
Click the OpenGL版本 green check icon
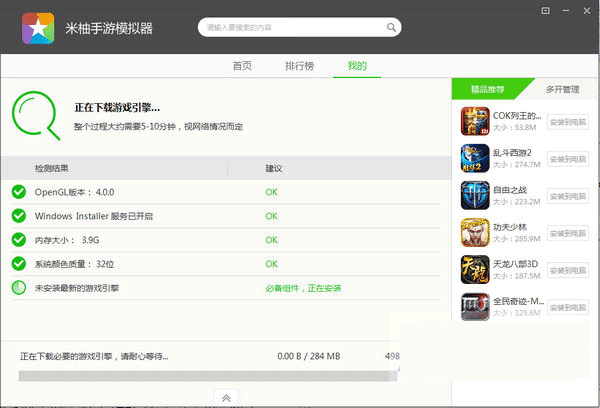[x=19, y=192]
